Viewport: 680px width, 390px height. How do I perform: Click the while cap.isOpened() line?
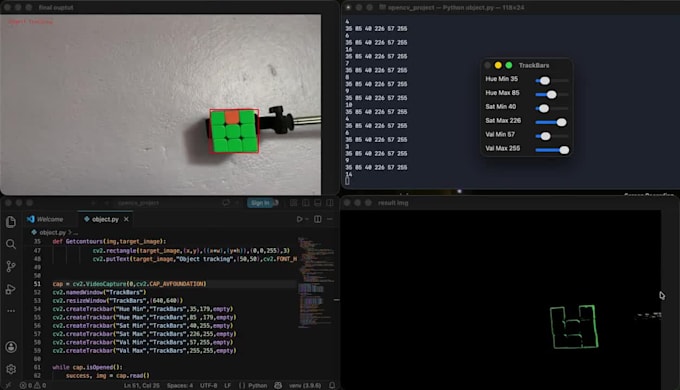(x=88, y=367)
